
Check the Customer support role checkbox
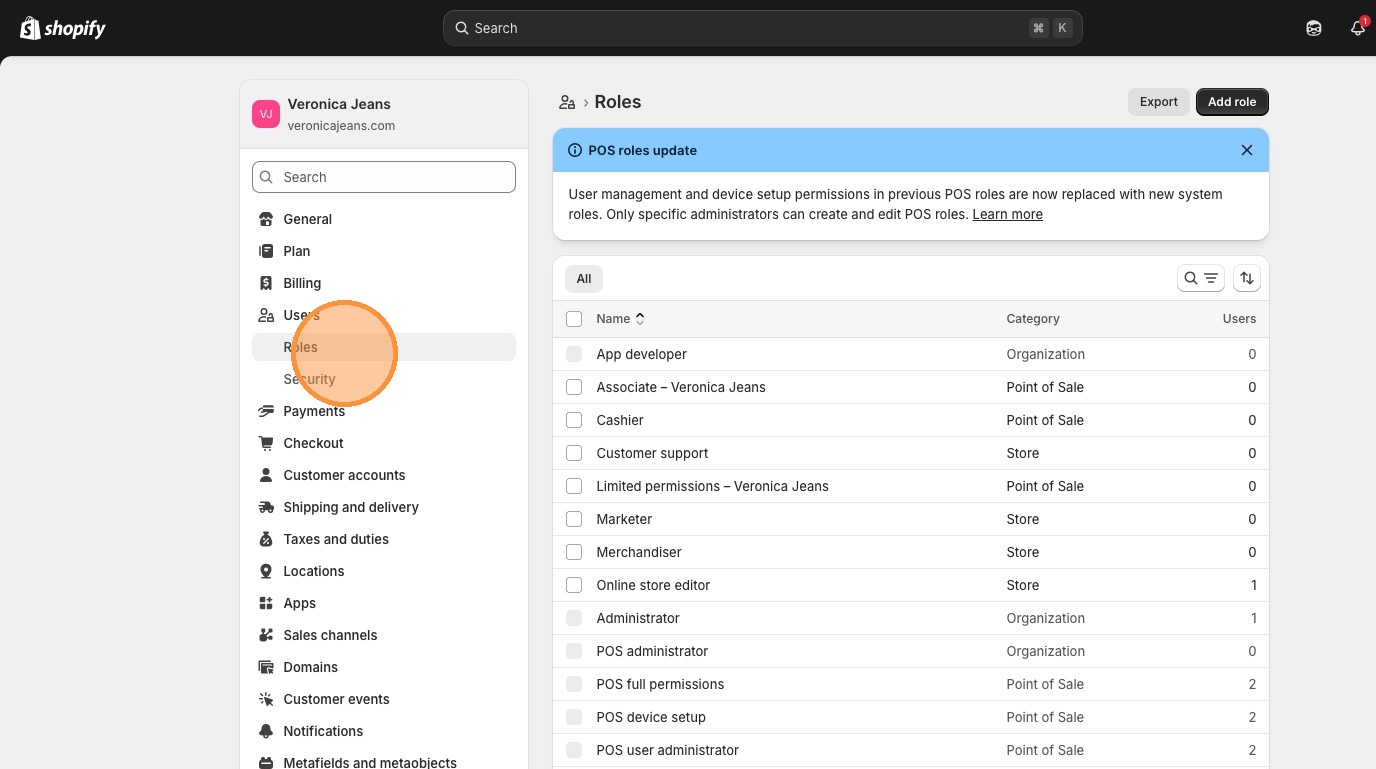pyautogui.click(x=574, y=453)
